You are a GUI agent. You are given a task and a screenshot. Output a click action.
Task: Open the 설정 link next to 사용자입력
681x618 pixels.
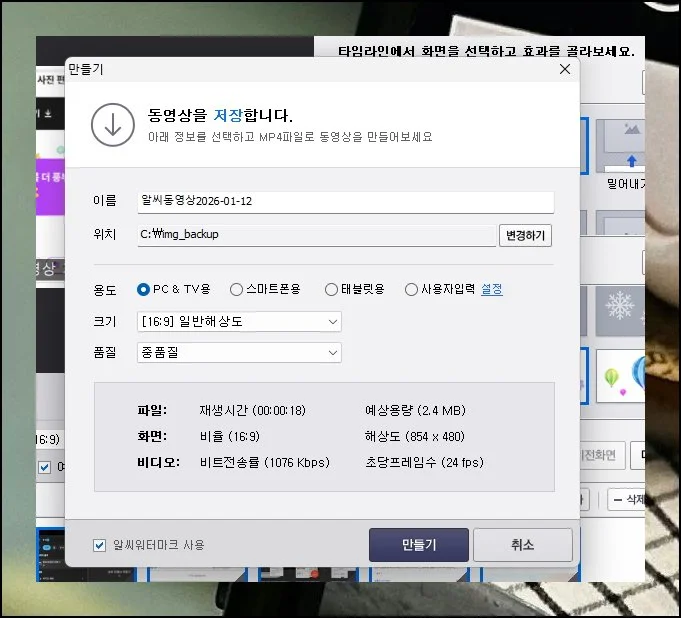click(x=491, y=290)
